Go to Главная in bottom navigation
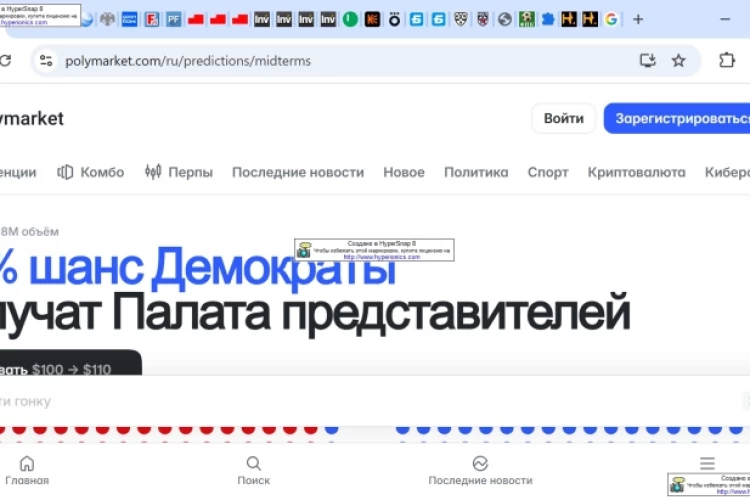The width and height of the screenshot is (750, 500). (27, 471)
